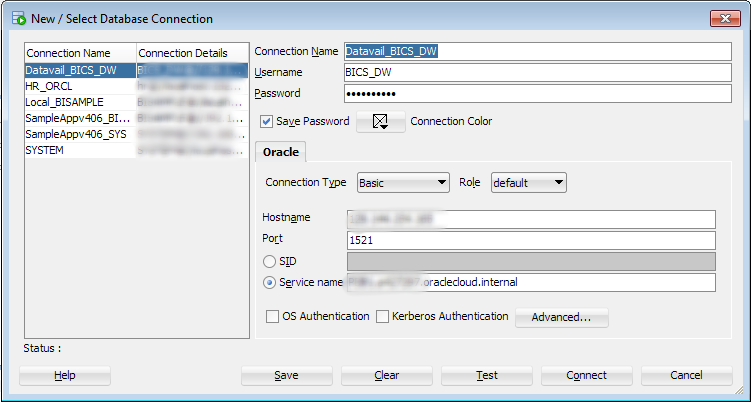Image resolution: width=751 pixels, height=402 pixels.
Task: Select SampleAppv406_BI... connection row
Action: [x=137, y=118]
